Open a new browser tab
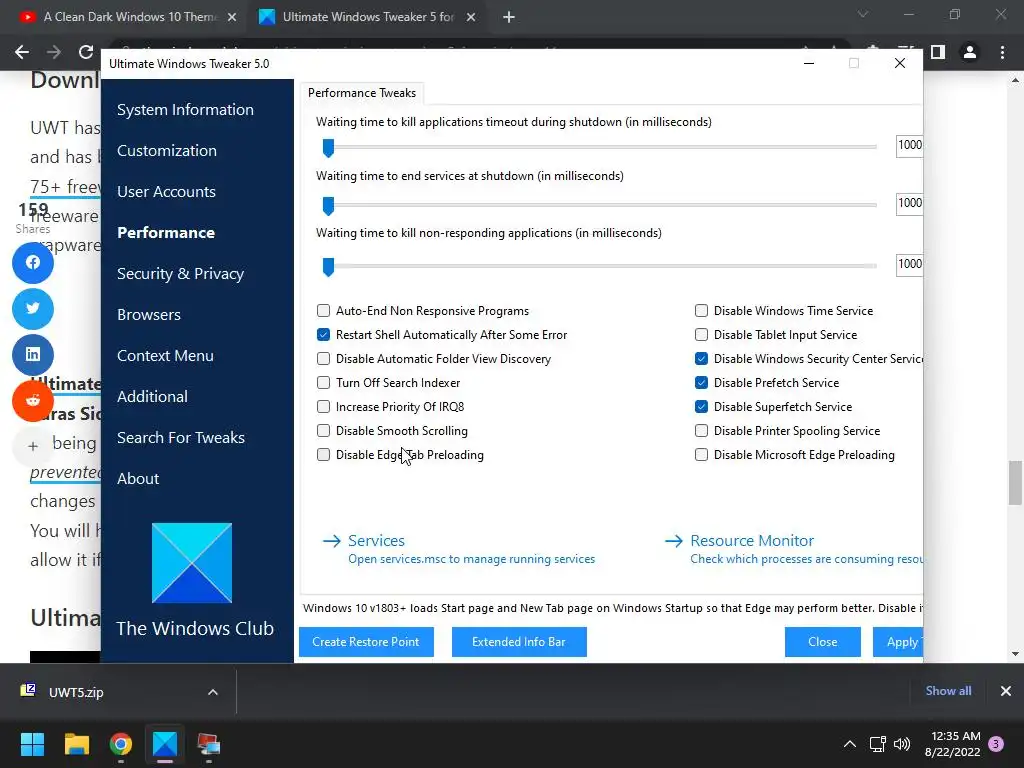The height and width of the screenshot is (768, 1024). (x=509, y=17)
